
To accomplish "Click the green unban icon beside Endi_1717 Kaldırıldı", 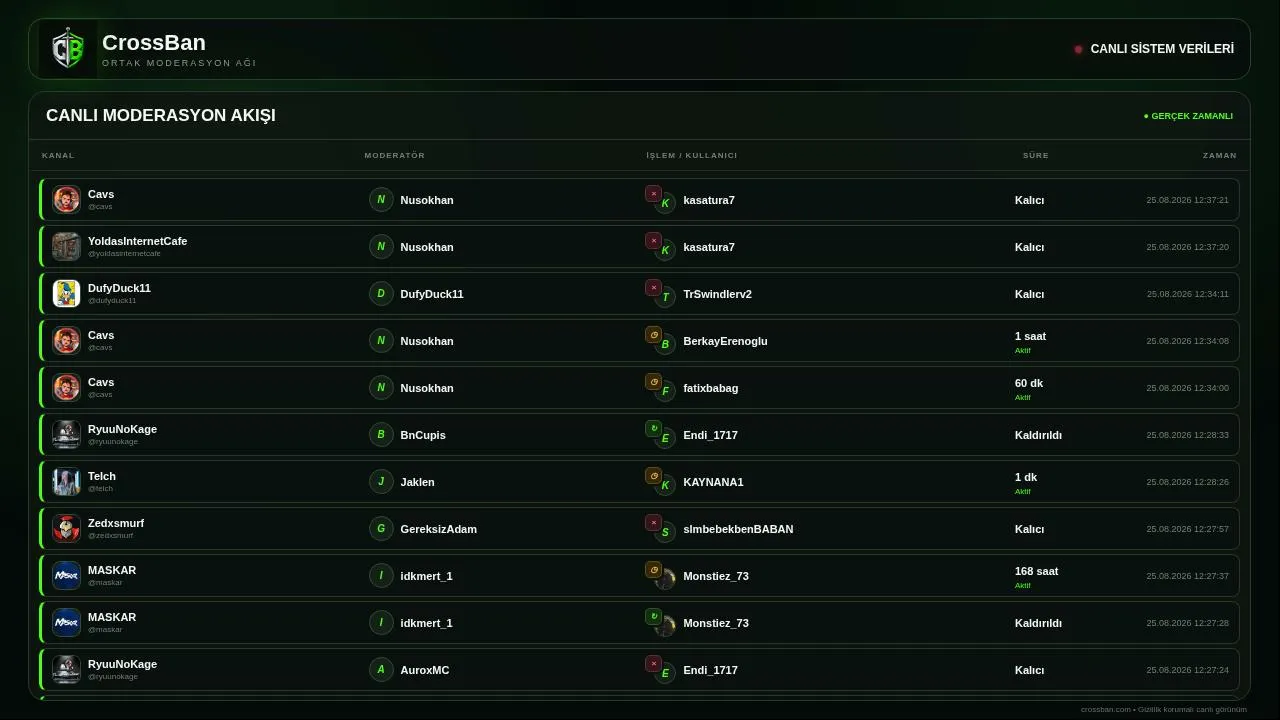I will 653,428.
